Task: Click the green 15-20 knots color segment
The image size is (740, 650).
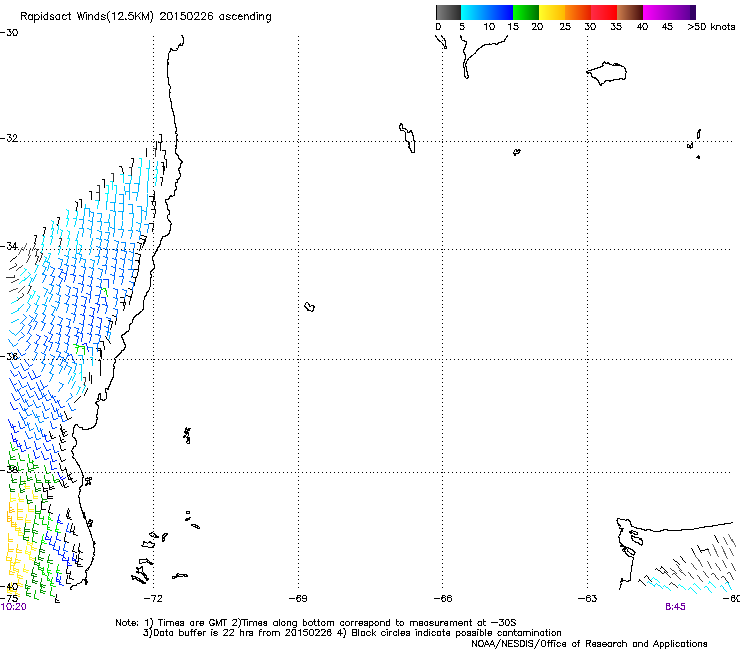Action: coord(526,12)
